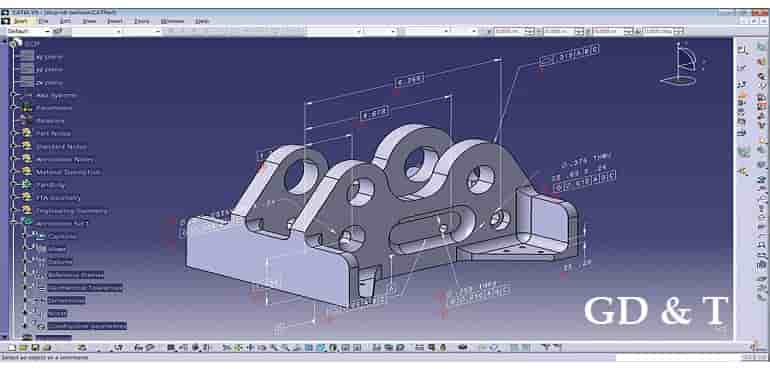Image resolution: width=770 pixels, height=370 pixels.
Task: Click the Swap Visible Space icon
Action: coord(358,348)
